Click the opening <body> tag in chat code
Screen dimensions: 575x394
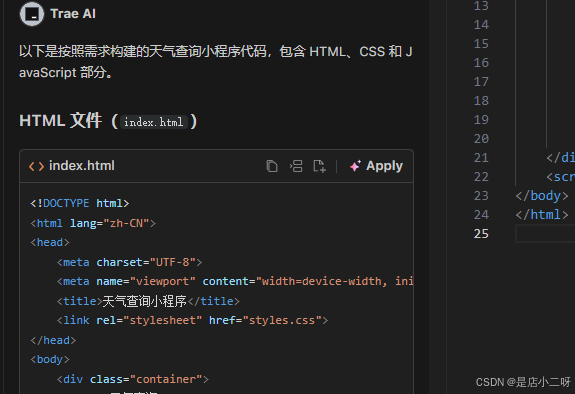[x=50, y=359]
